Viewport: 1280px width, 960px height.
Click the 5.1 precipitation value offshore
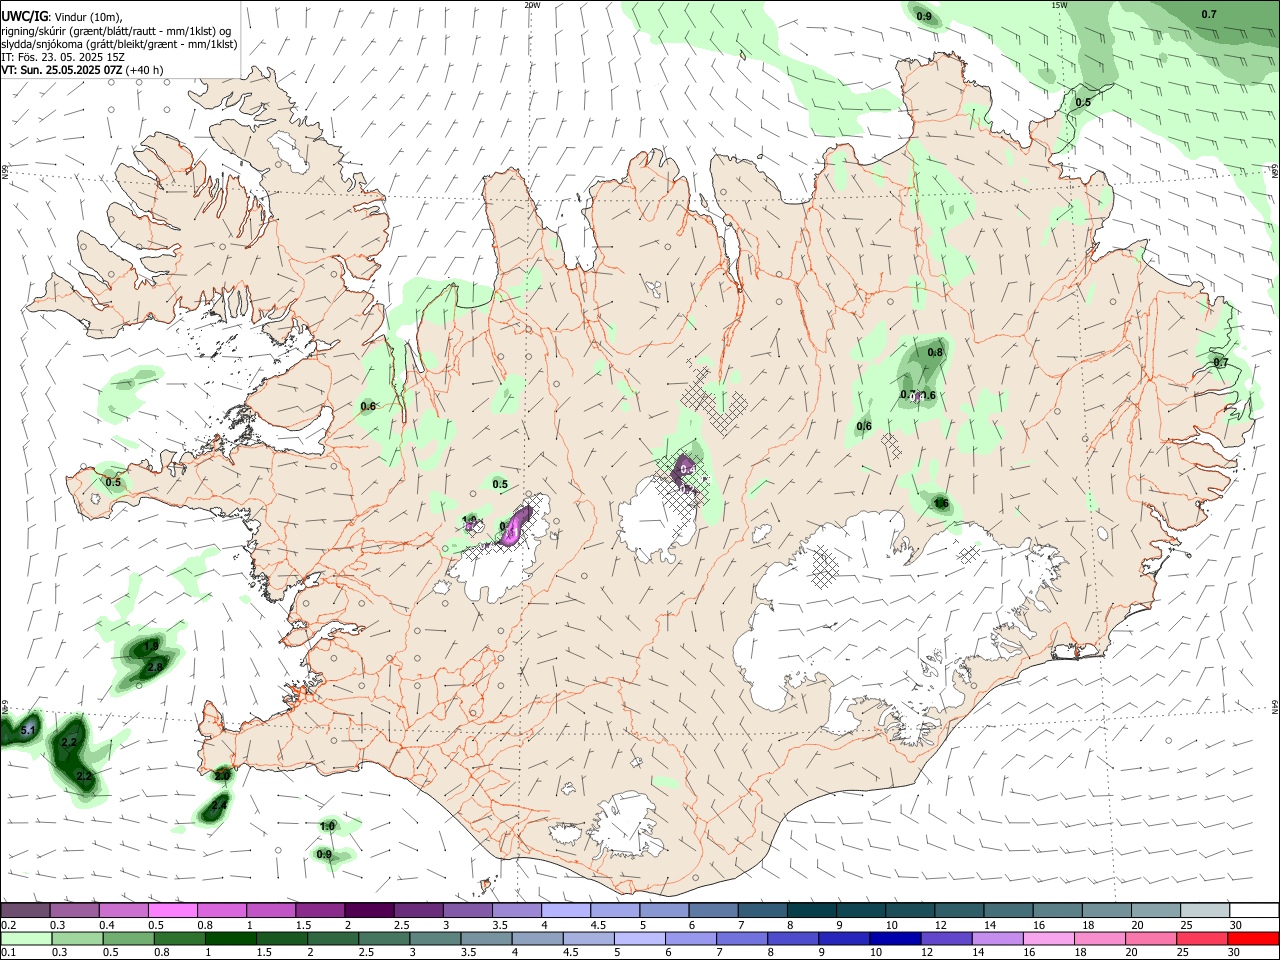pyautogui.click(x=28, y=732)
